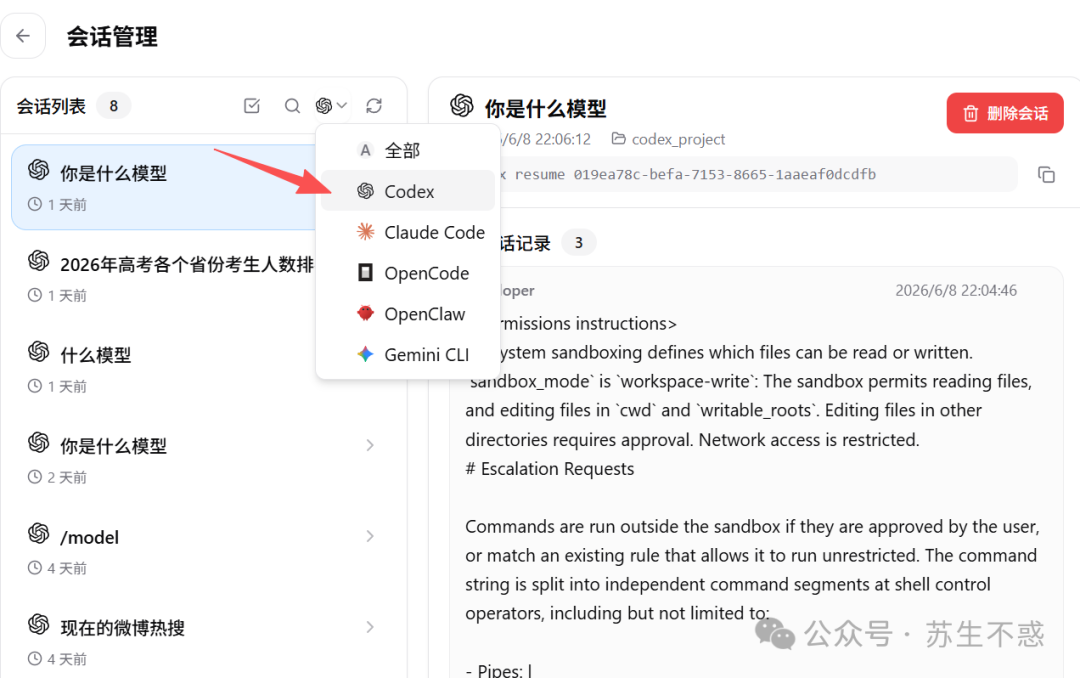Click the Claude Code starburst icon
Image resolution: width=1080 pixels, height=678 pixels.
(x=365, y=232)
